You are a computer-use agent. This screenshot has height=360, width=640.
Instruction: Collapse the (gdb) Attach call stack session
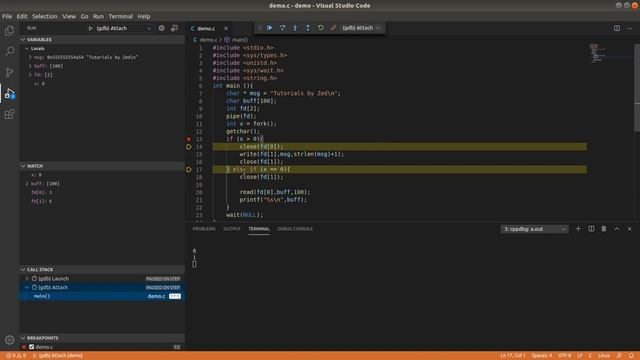[x=27, y=287]
